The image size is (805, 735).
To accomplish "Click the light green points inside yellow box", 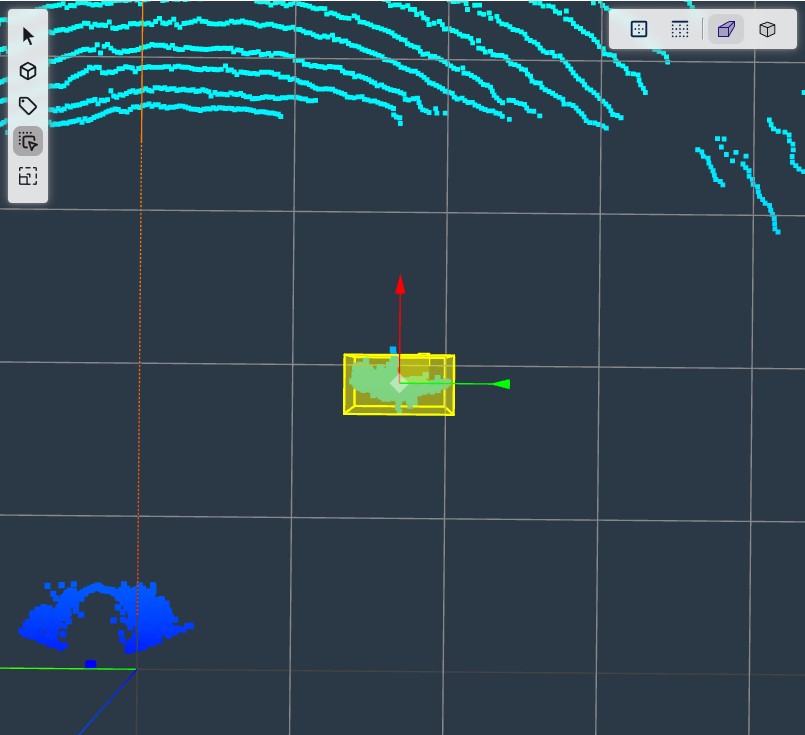I will (x=372, y=383).
